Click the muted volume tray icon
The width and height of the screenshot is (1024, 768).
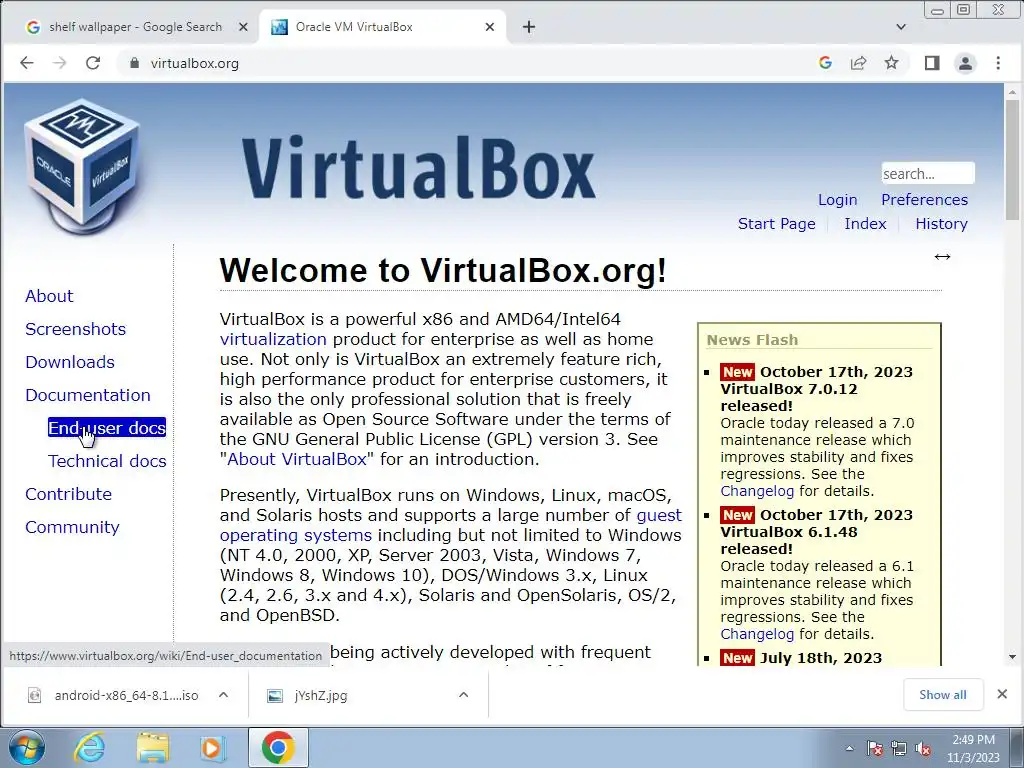923,748
